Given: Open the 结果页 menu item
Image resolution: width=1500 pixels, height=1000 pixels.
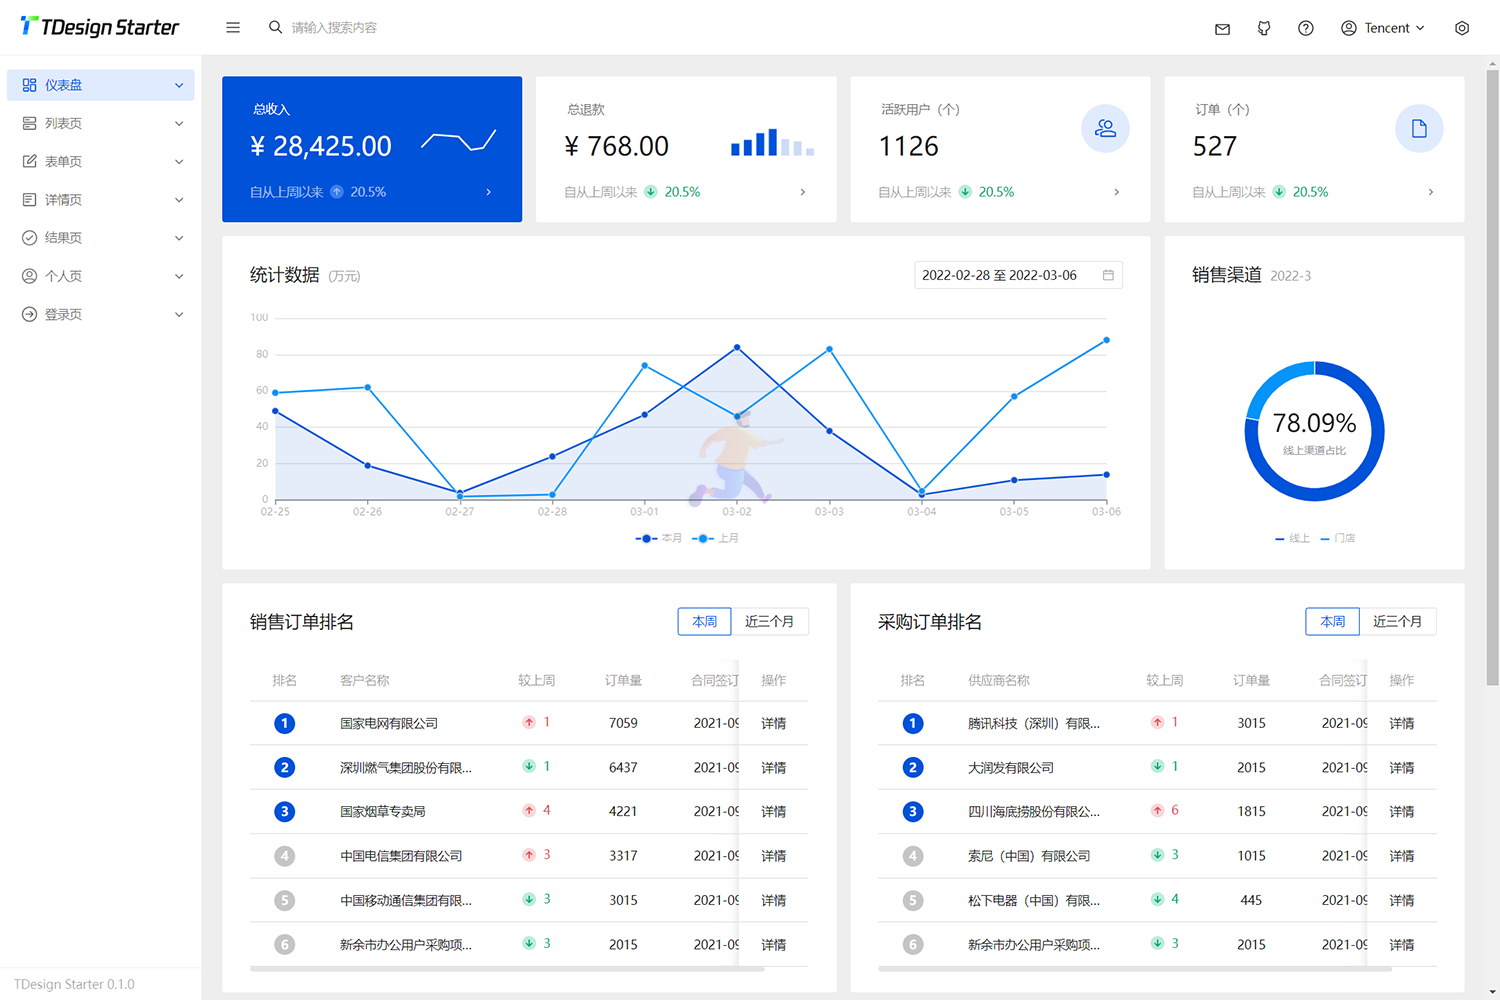Looking at the screenshot, I should [101, 238].
